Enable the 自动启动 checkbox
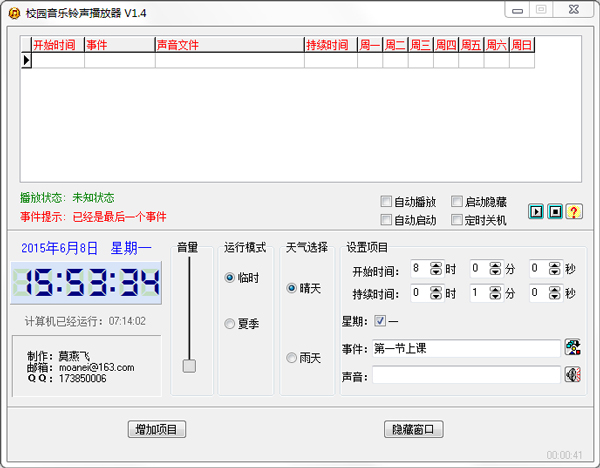The height and width of the screenshot is (468, 600). [386, 220]
